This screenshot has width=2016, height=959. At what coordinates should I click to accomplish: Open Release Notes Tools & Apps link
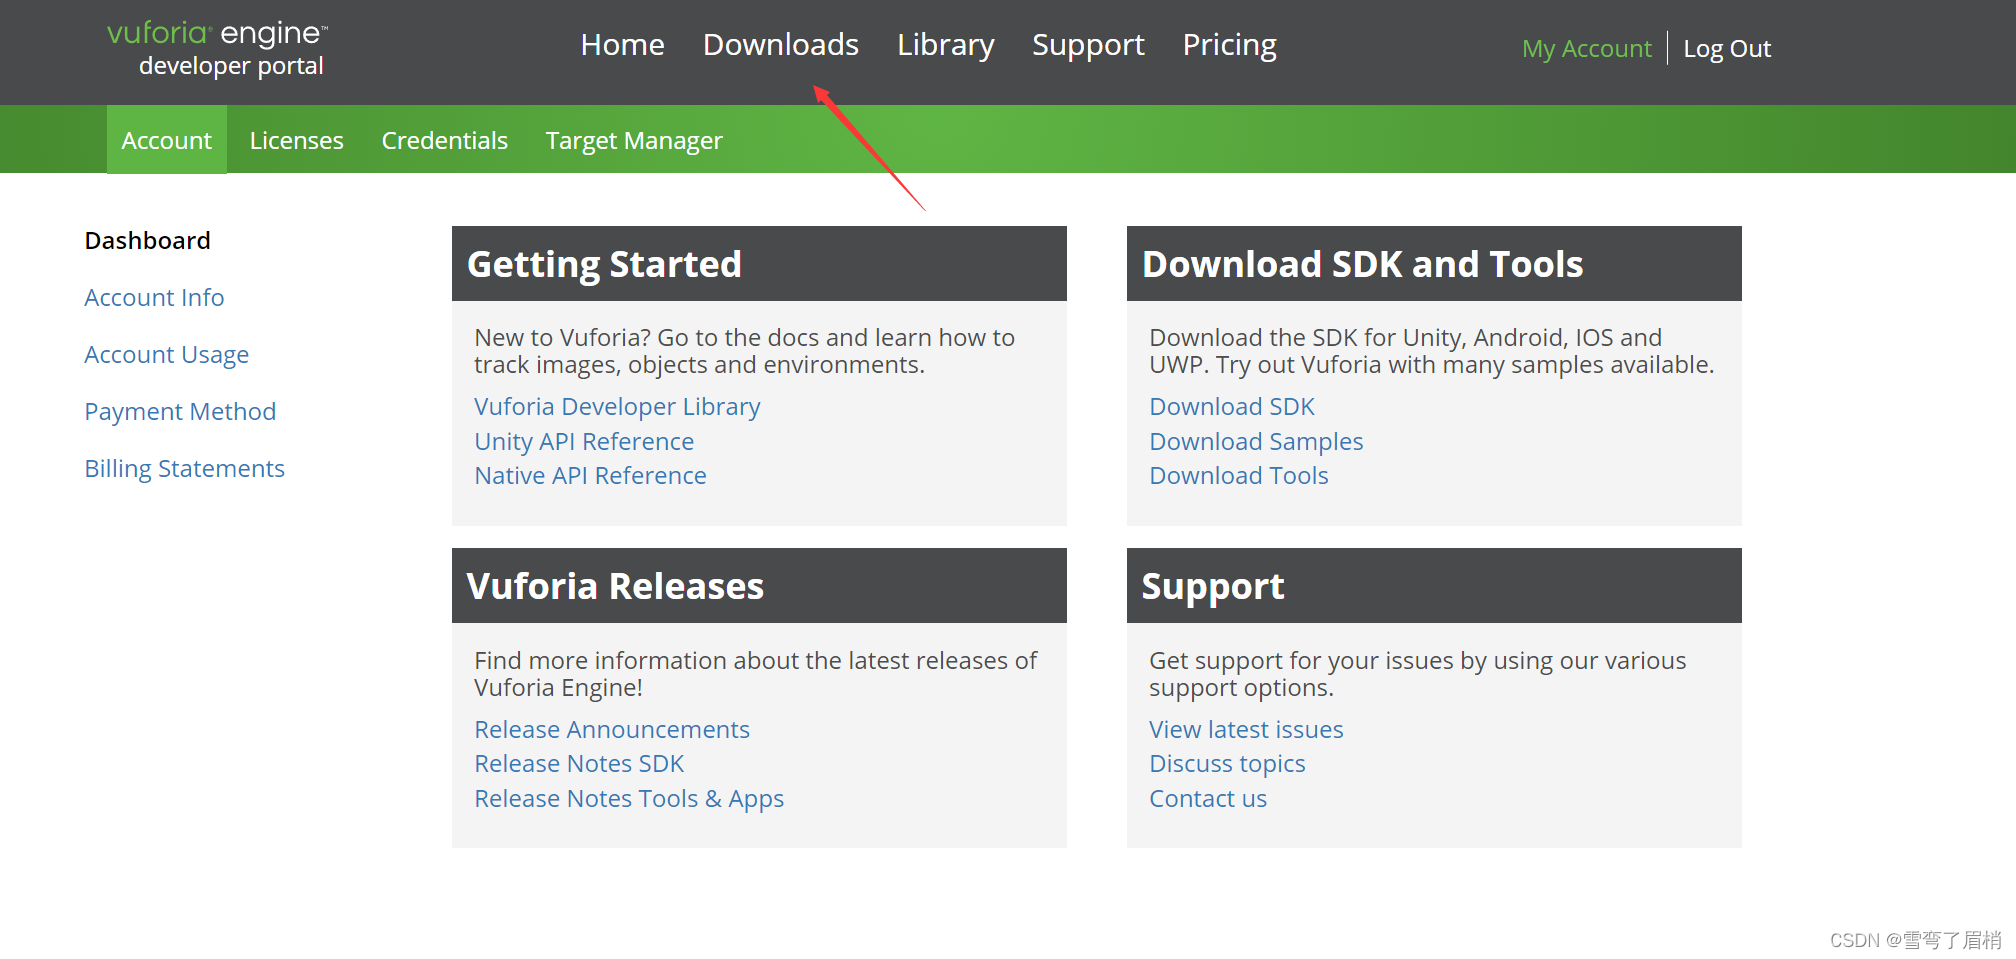(x=629, y=799)
